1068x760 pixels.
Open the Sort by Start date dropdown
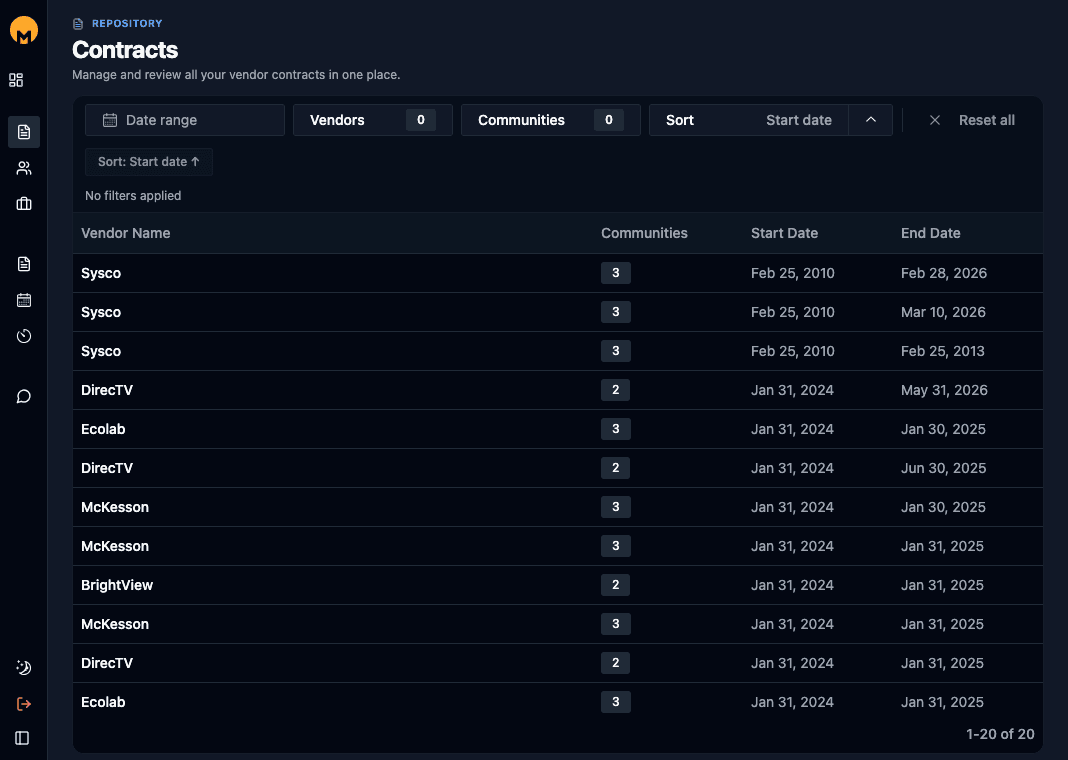coord(749,120)
